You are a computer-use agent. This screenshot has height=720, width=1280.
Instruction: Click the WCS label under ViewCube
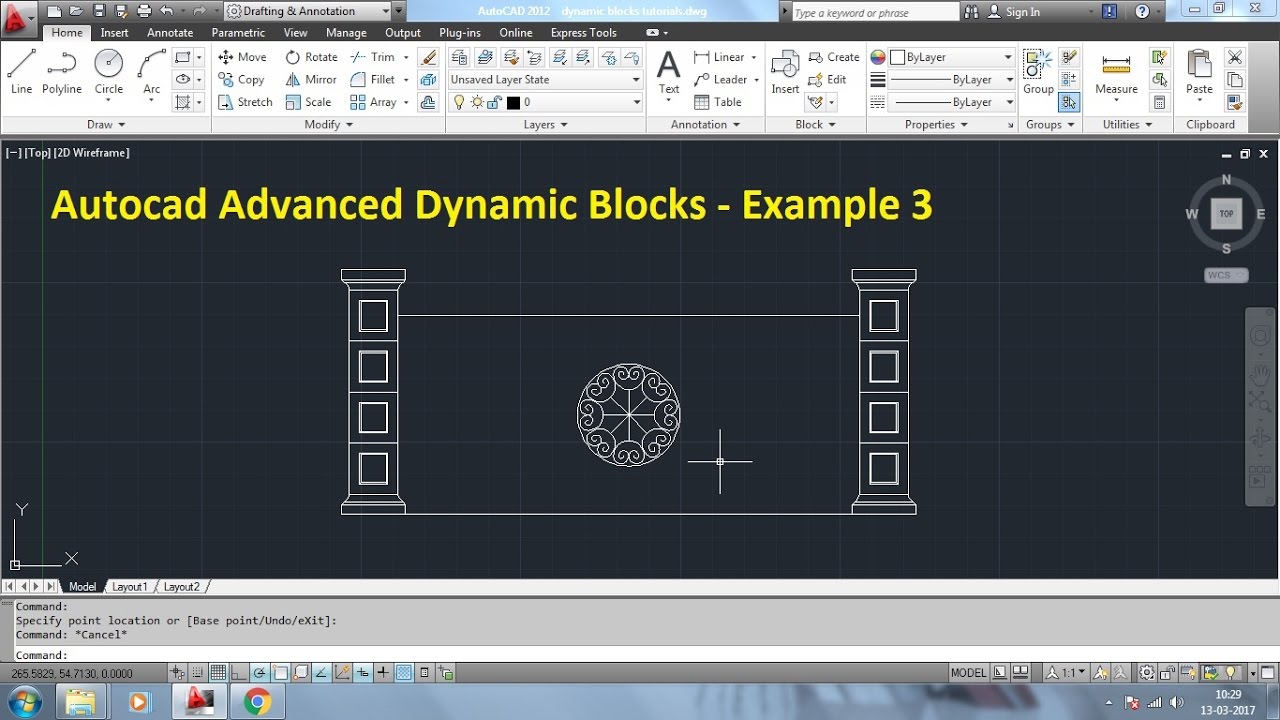[x=1226, y=275]
